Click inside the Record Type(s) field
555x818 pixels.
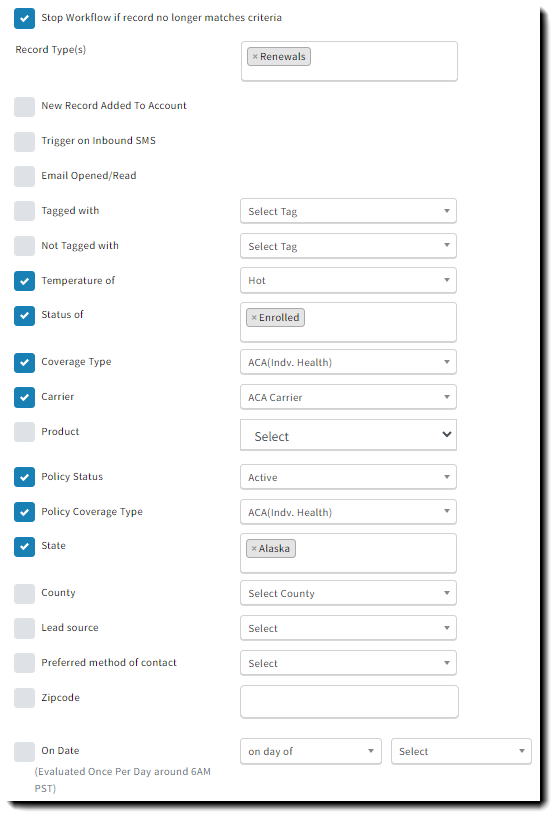[x=349, y=62]
